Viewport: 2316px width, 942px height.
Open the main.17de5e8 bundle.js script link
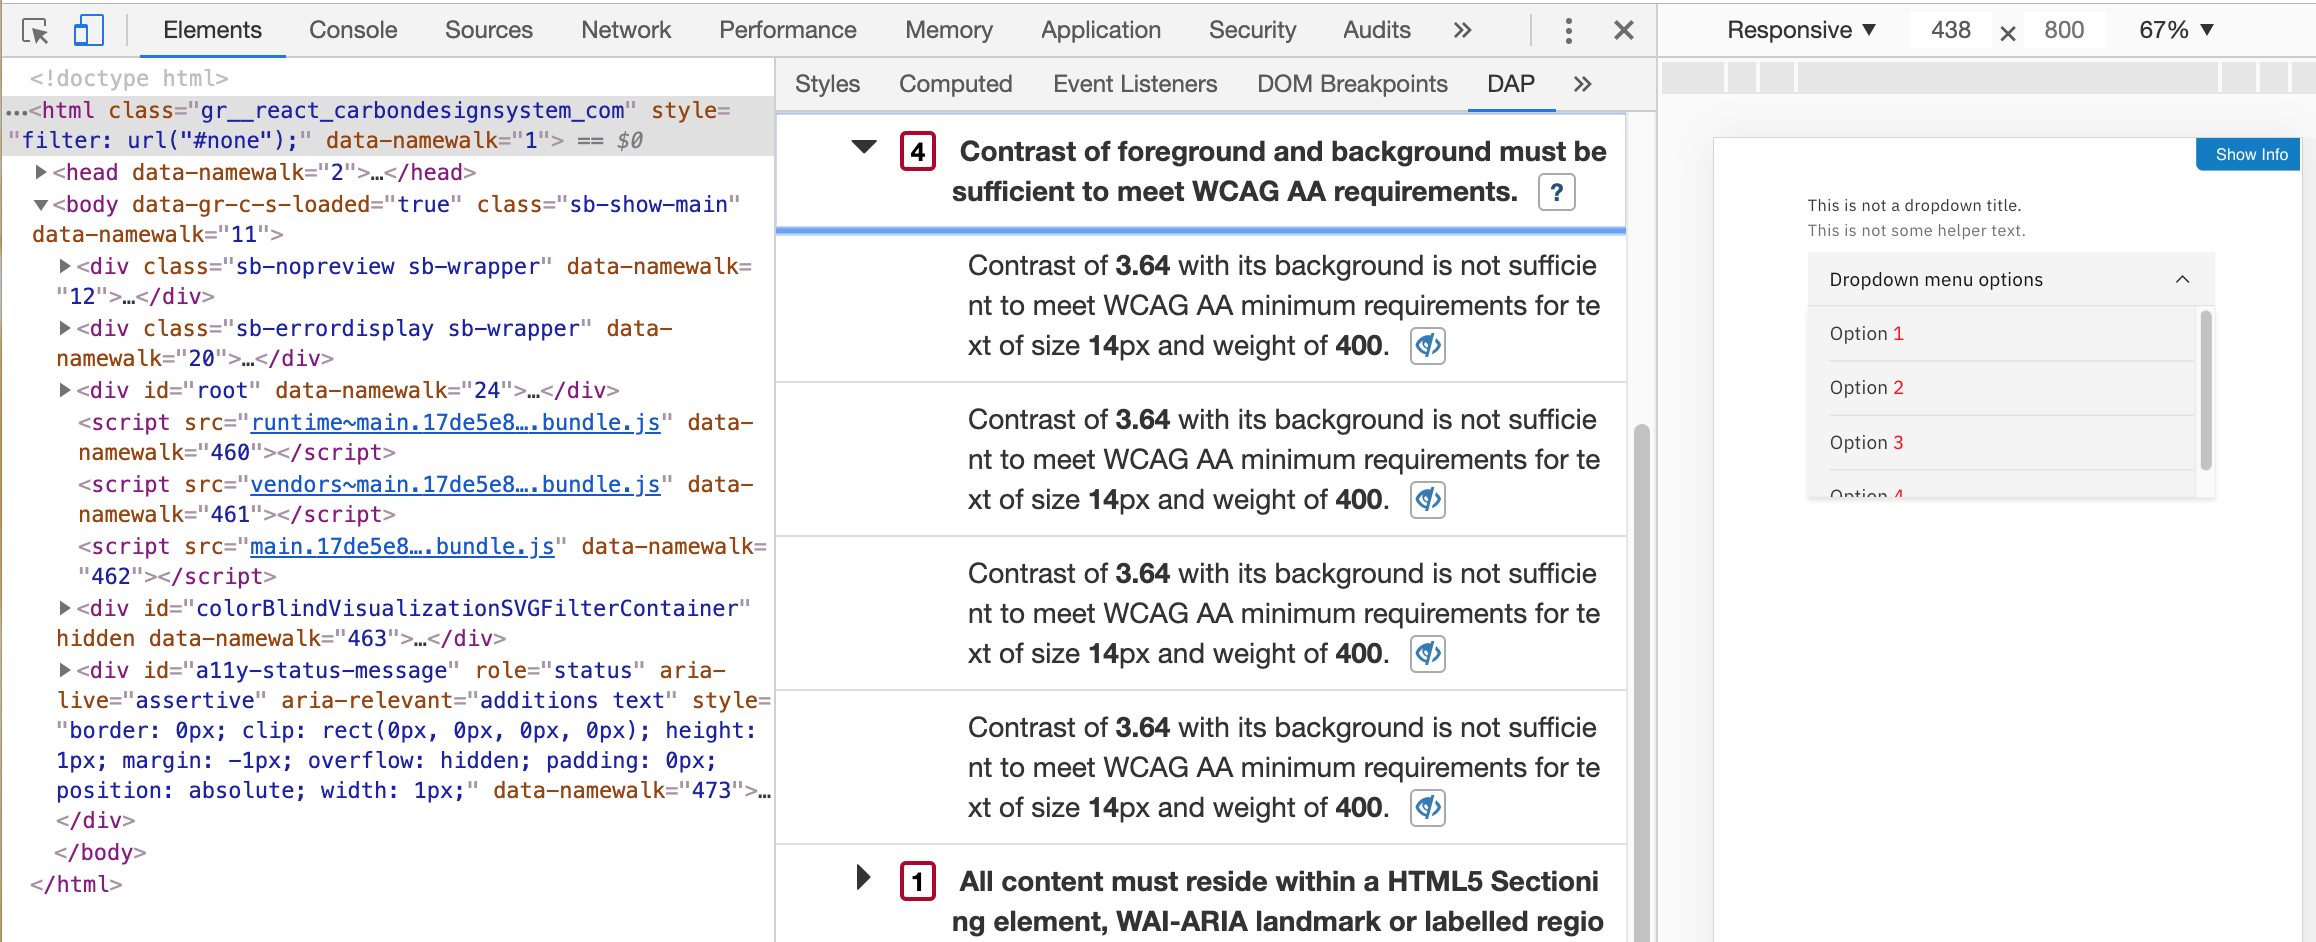click(400, 546)
